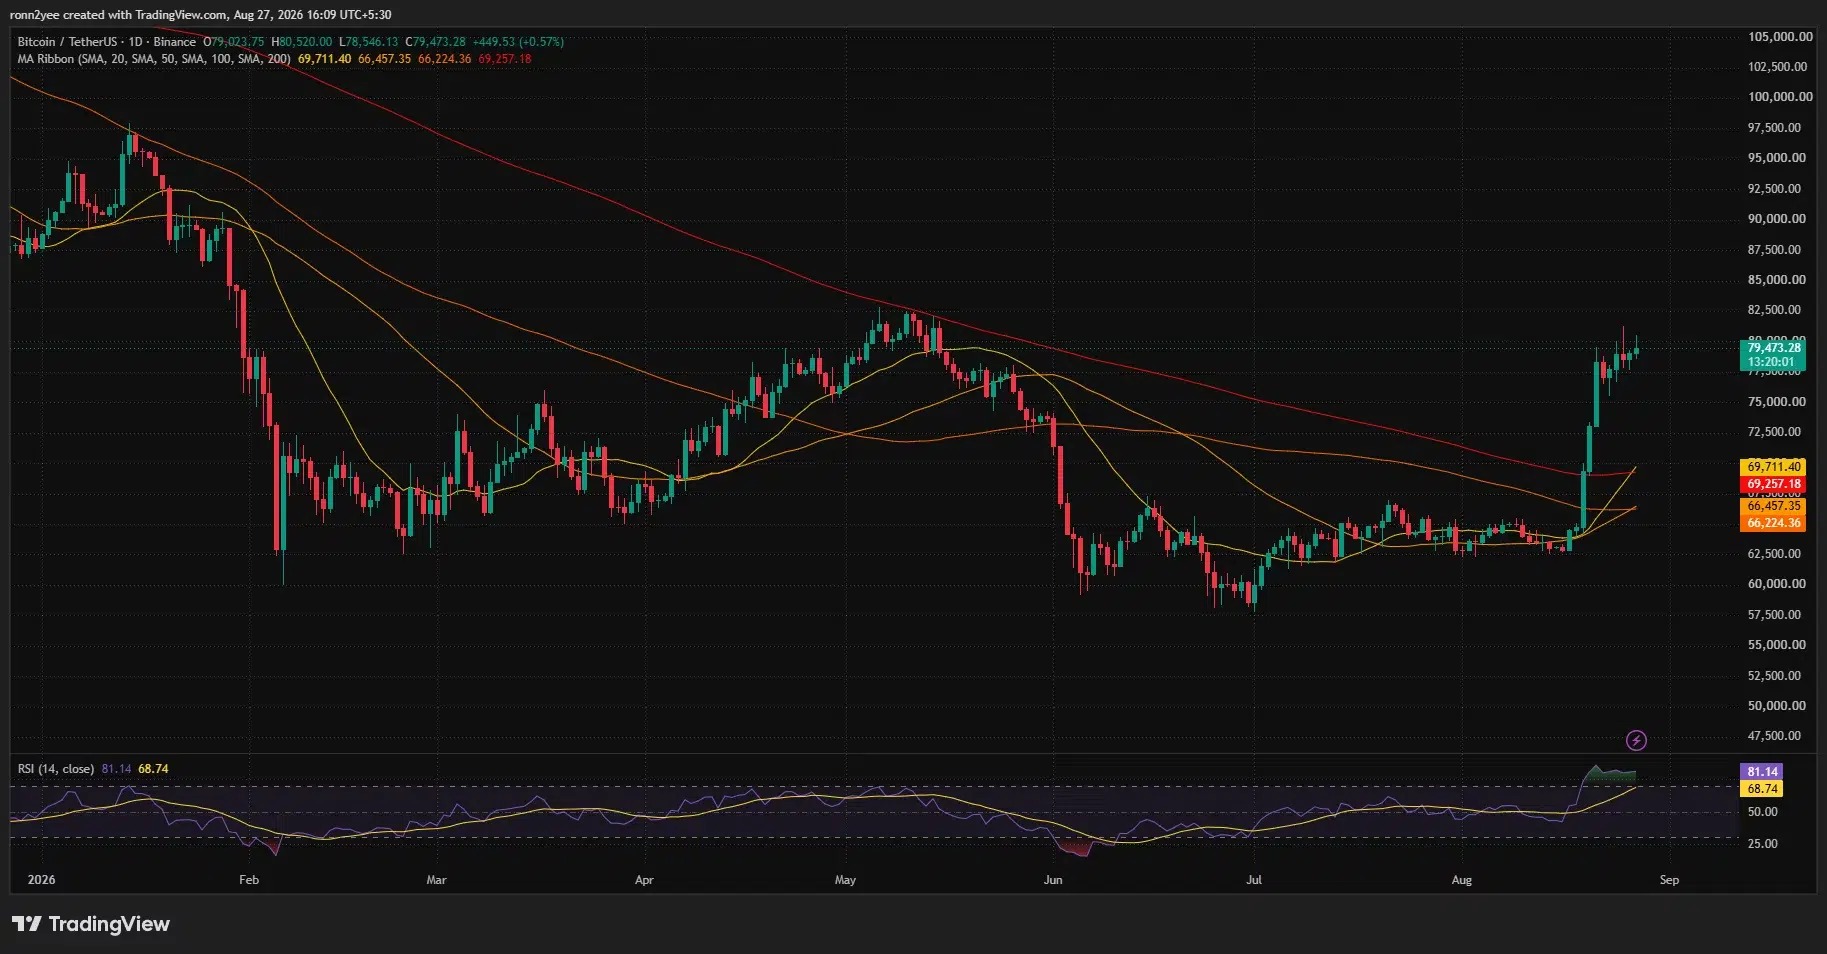Click the red 69,257.18 price-axis tag
This screenshot has height=954, width=1827.
click(1773, 484)
